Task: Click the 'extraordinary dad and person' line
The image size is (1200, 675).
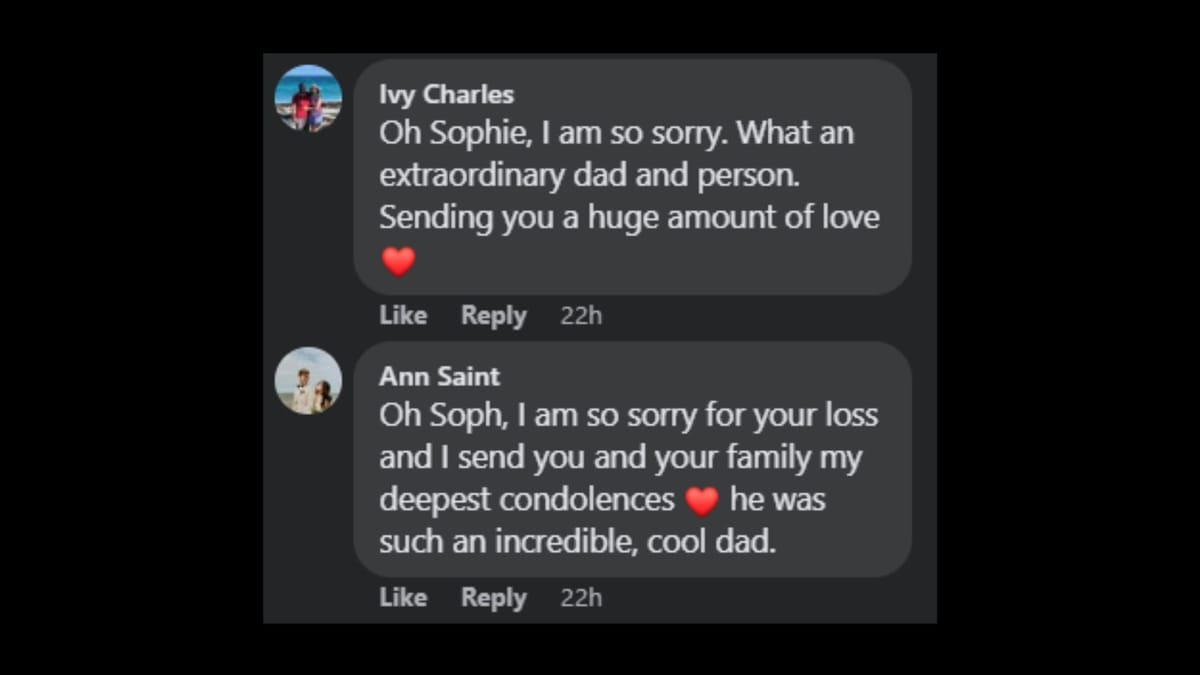Action: [591, 176]
